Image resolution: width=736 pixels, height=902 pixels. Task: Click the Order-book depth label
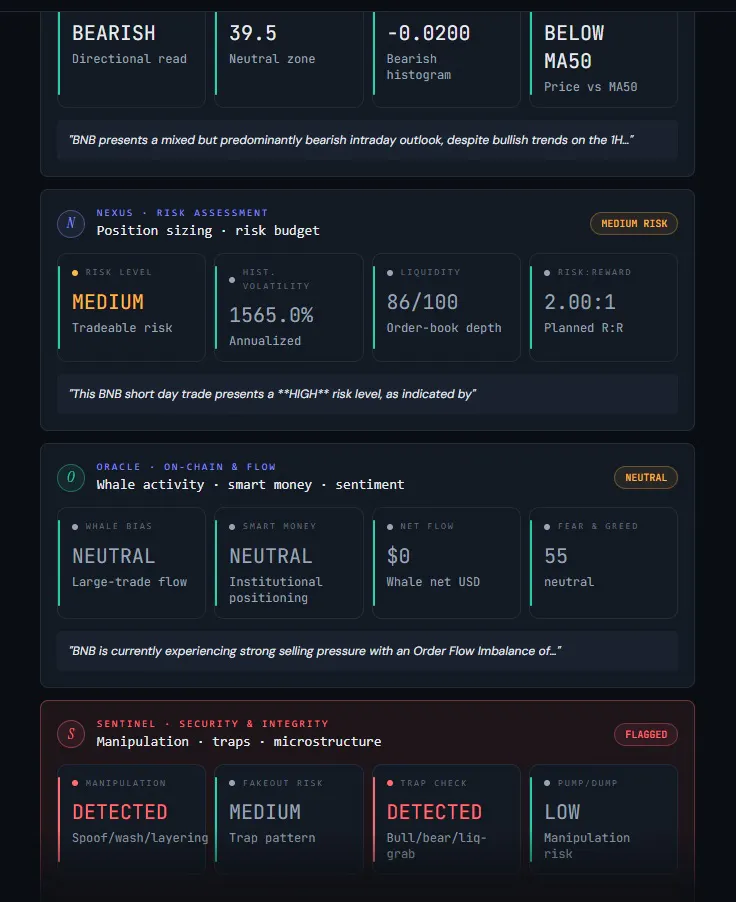pos(444,328)
